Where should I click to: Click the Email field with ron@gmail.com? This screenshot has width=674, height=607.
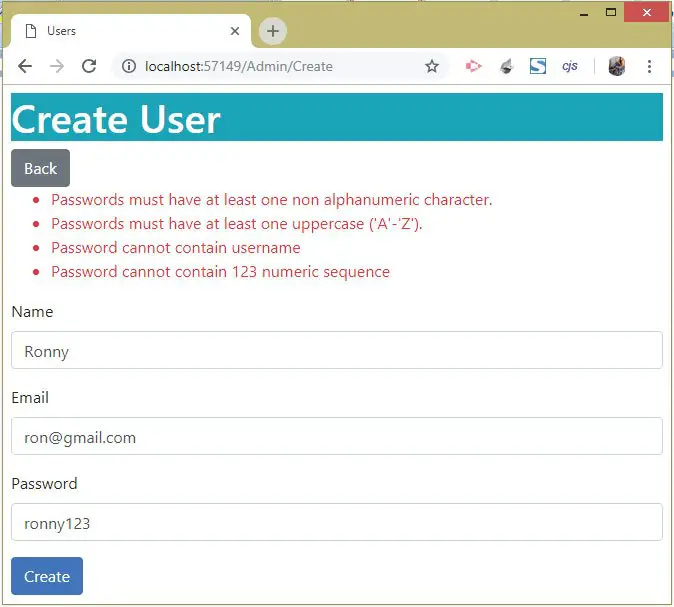[336, 437]
